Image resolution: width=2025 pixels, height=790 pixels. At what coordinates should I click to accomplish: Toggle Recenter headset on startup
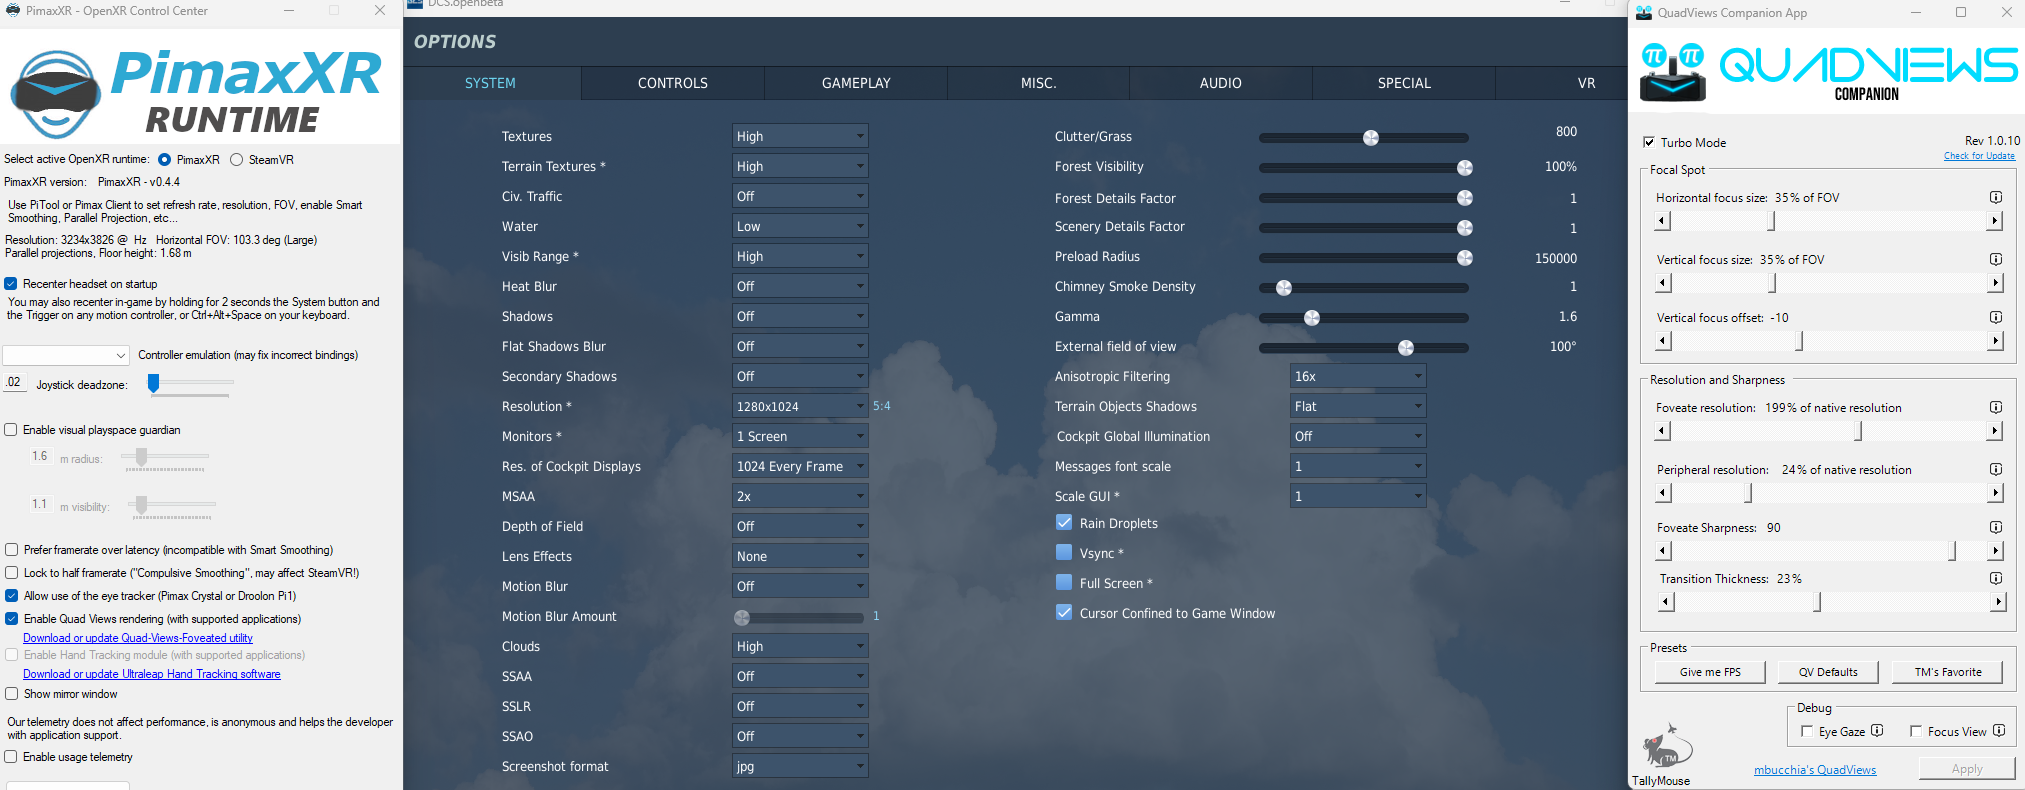click(11, 284)
